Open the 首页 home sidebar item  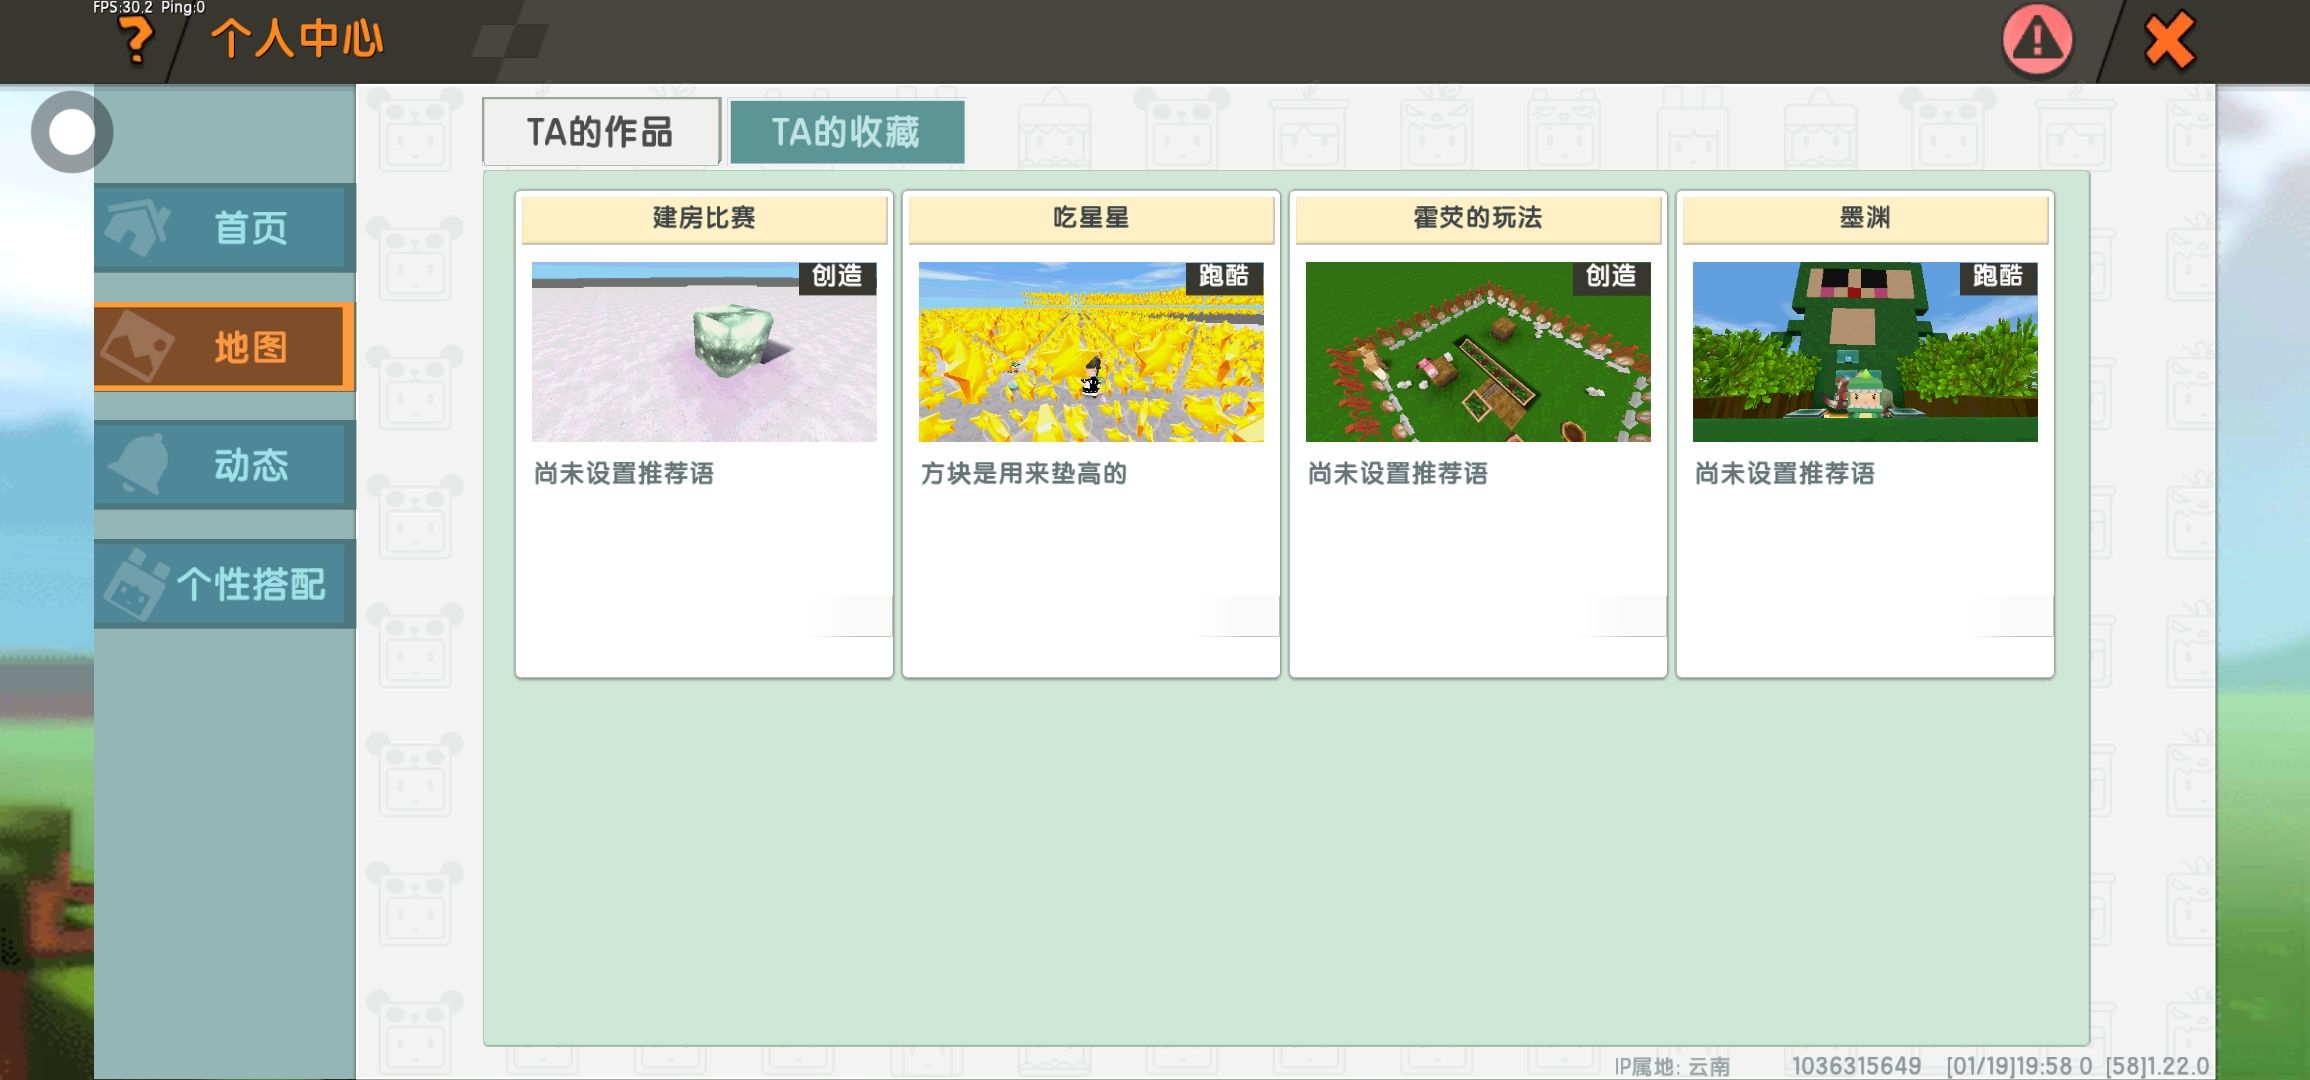[225, 228]
